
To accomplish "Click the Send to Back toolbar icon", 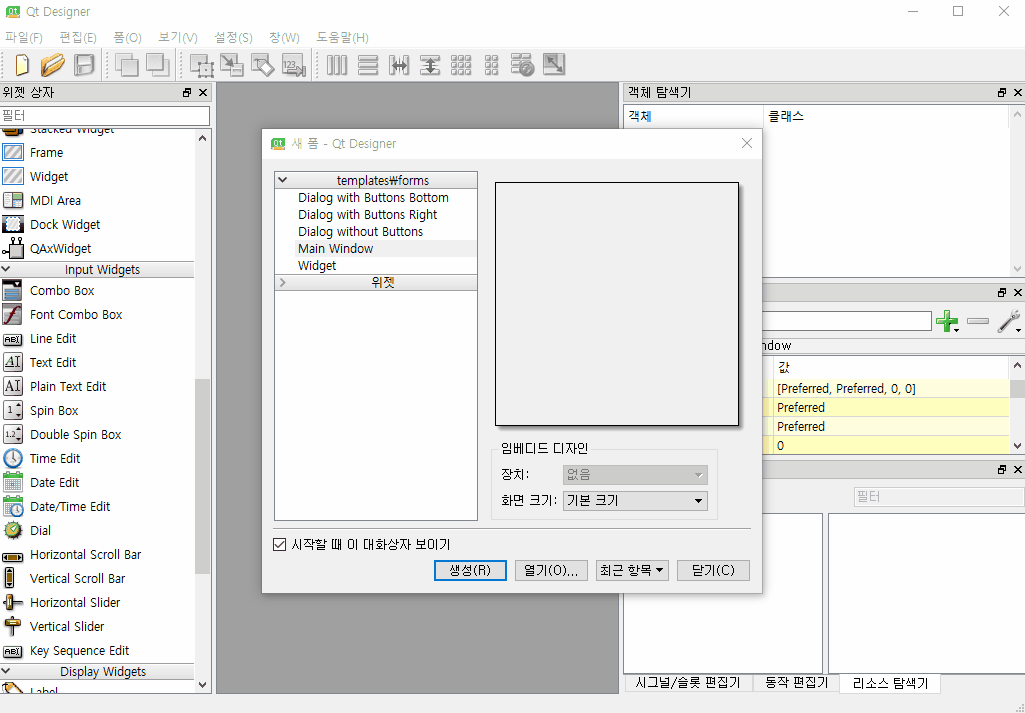I will (126, 65).
